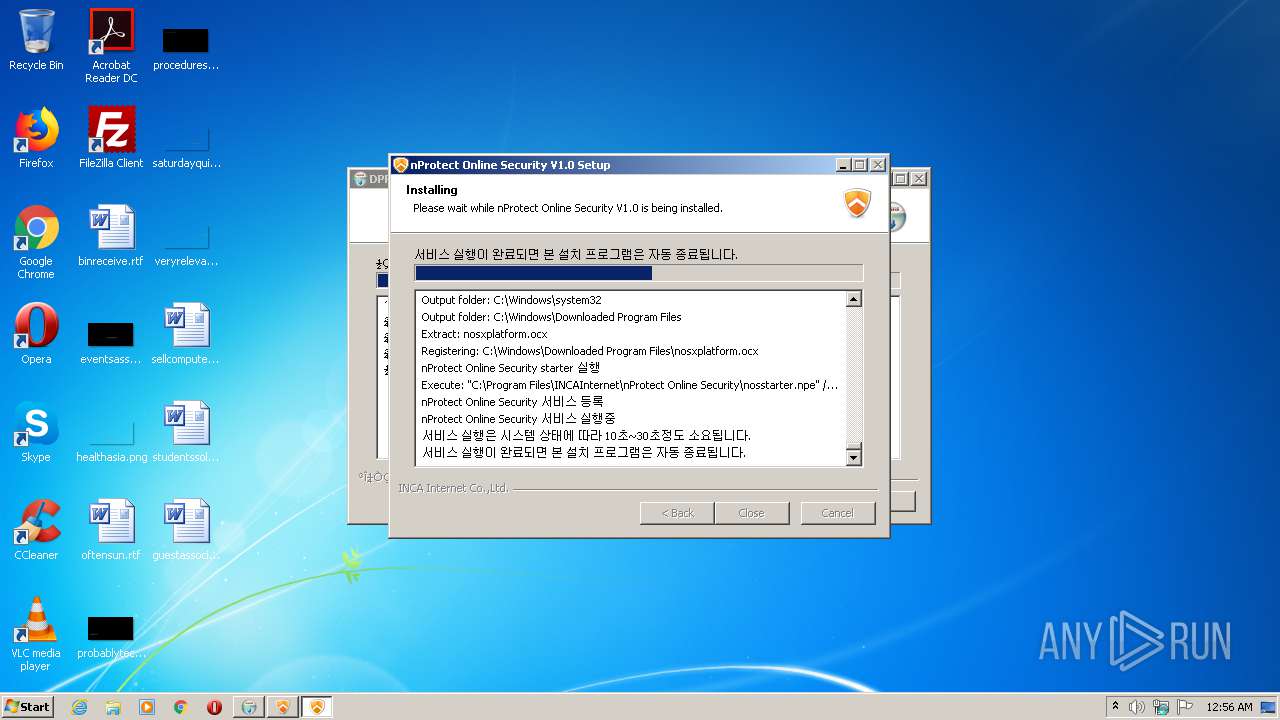Maximize the nProtect Online Security setup window
Screen dimensions: 1280x720
tap(860, 165)
